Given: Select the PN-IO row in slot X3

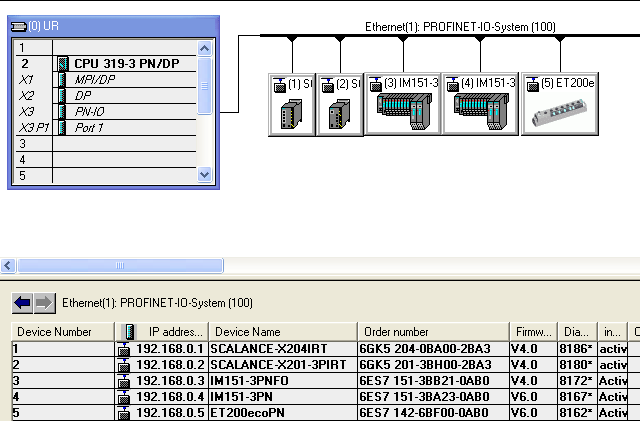Looking at the screenshot, I should click(106, 111).
